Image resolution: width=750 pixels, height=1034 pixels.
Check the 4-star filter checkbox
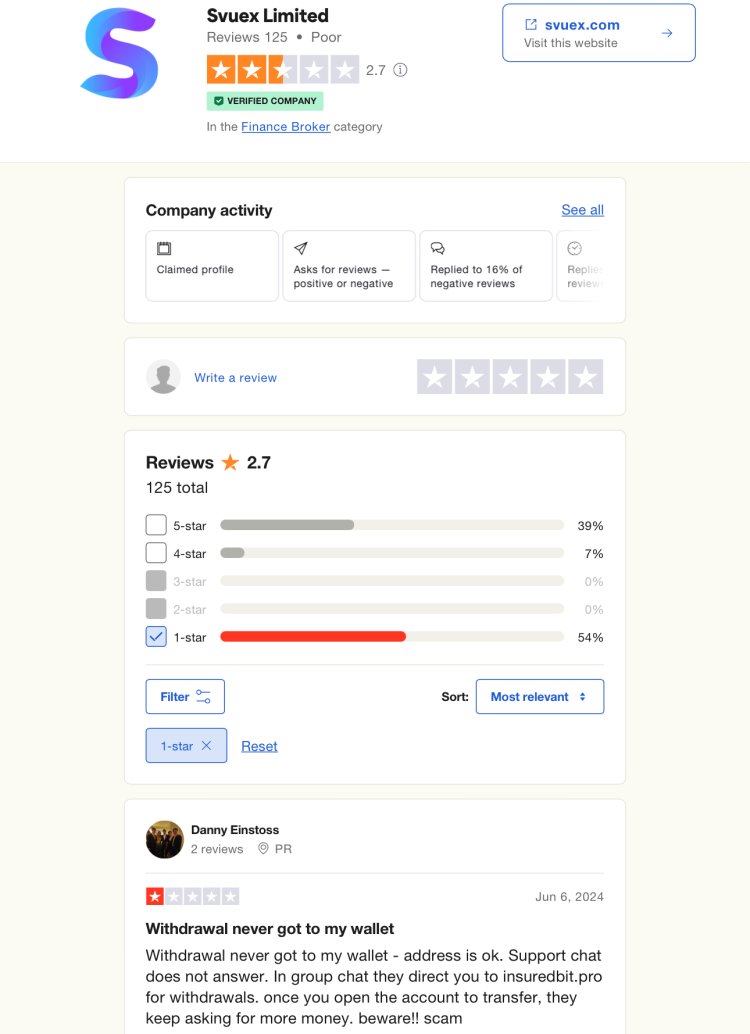click(x=156, y=553)
